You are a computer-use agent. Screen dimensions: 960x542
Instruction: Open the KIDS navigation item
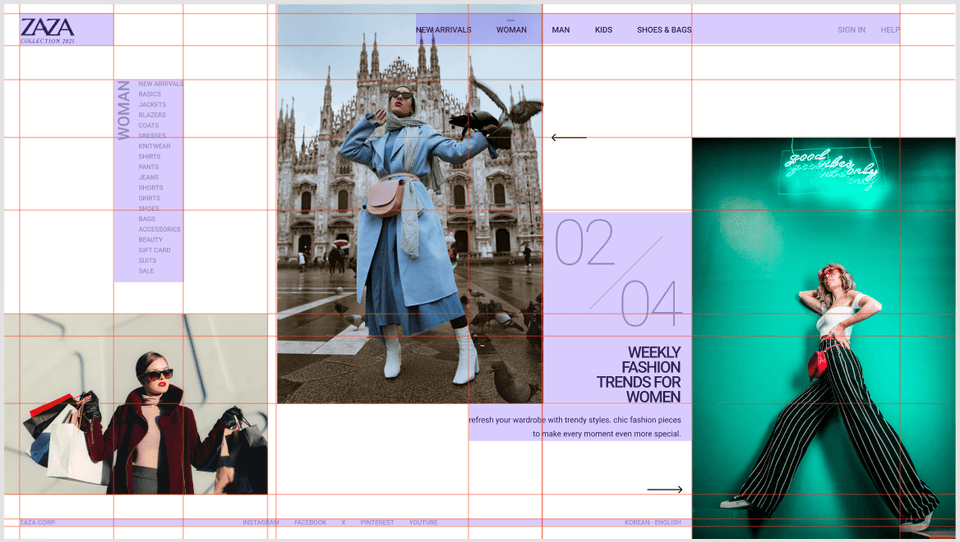[x=604, y=29]
